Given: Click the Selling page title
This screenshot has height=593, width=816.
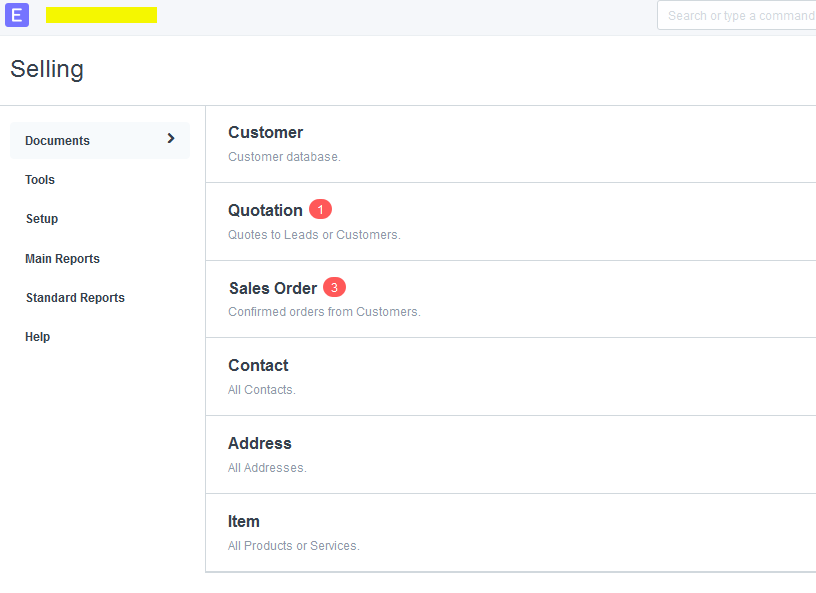Looking at the screenshot, I should [x=47, y=69].
